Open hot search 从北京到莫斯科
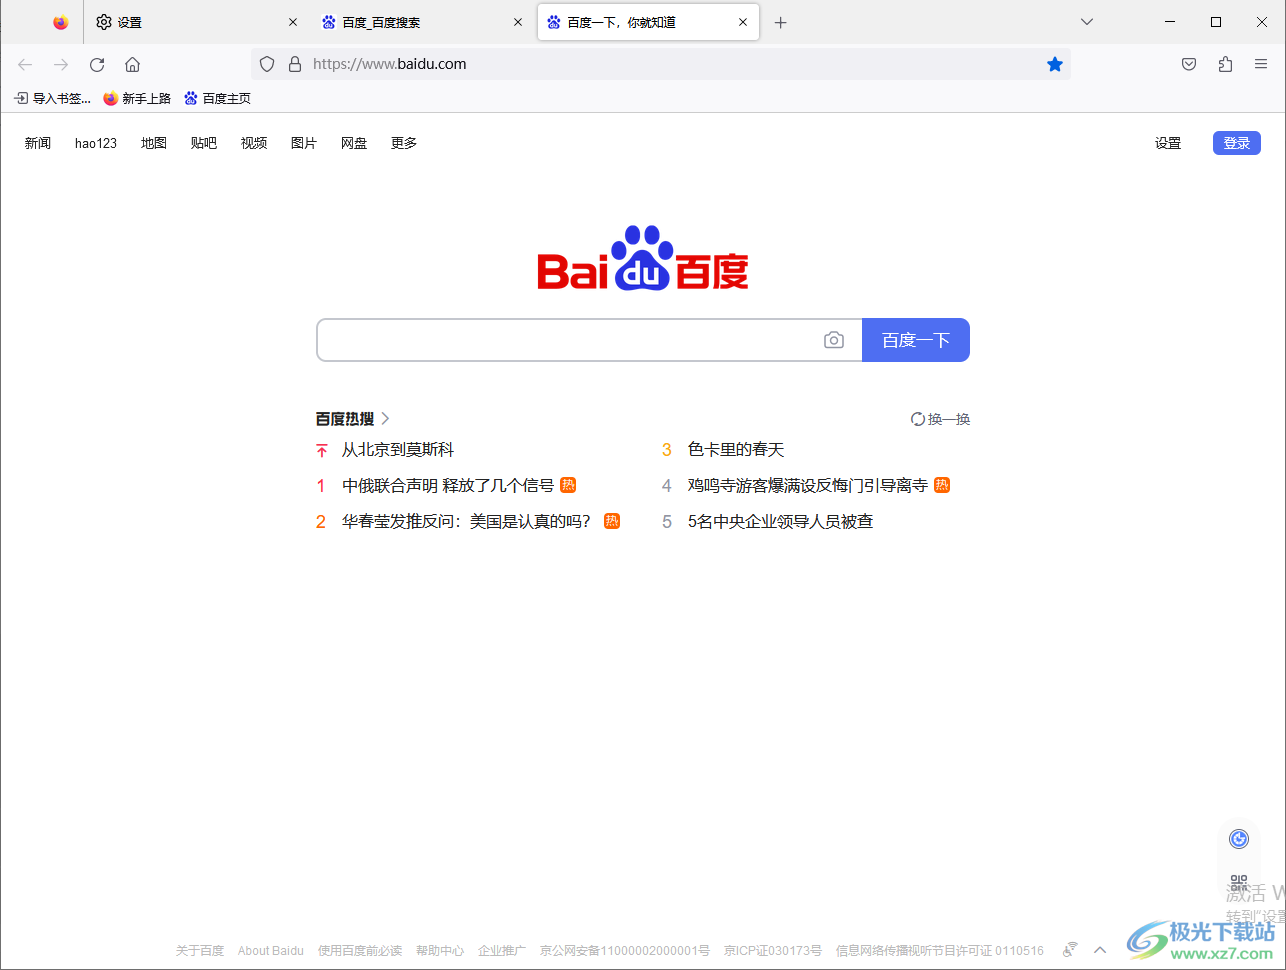This screenshot has width=1286, height=970. pos(398,450)
